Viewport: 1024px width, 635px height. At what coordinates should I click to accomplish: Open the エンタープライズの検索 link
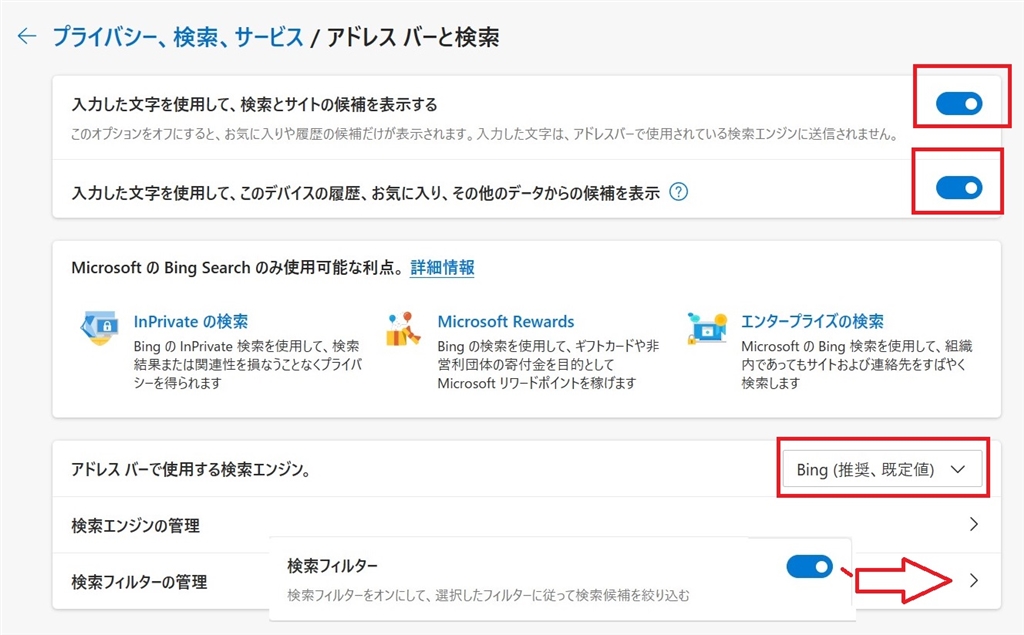[x=812, y=322]
